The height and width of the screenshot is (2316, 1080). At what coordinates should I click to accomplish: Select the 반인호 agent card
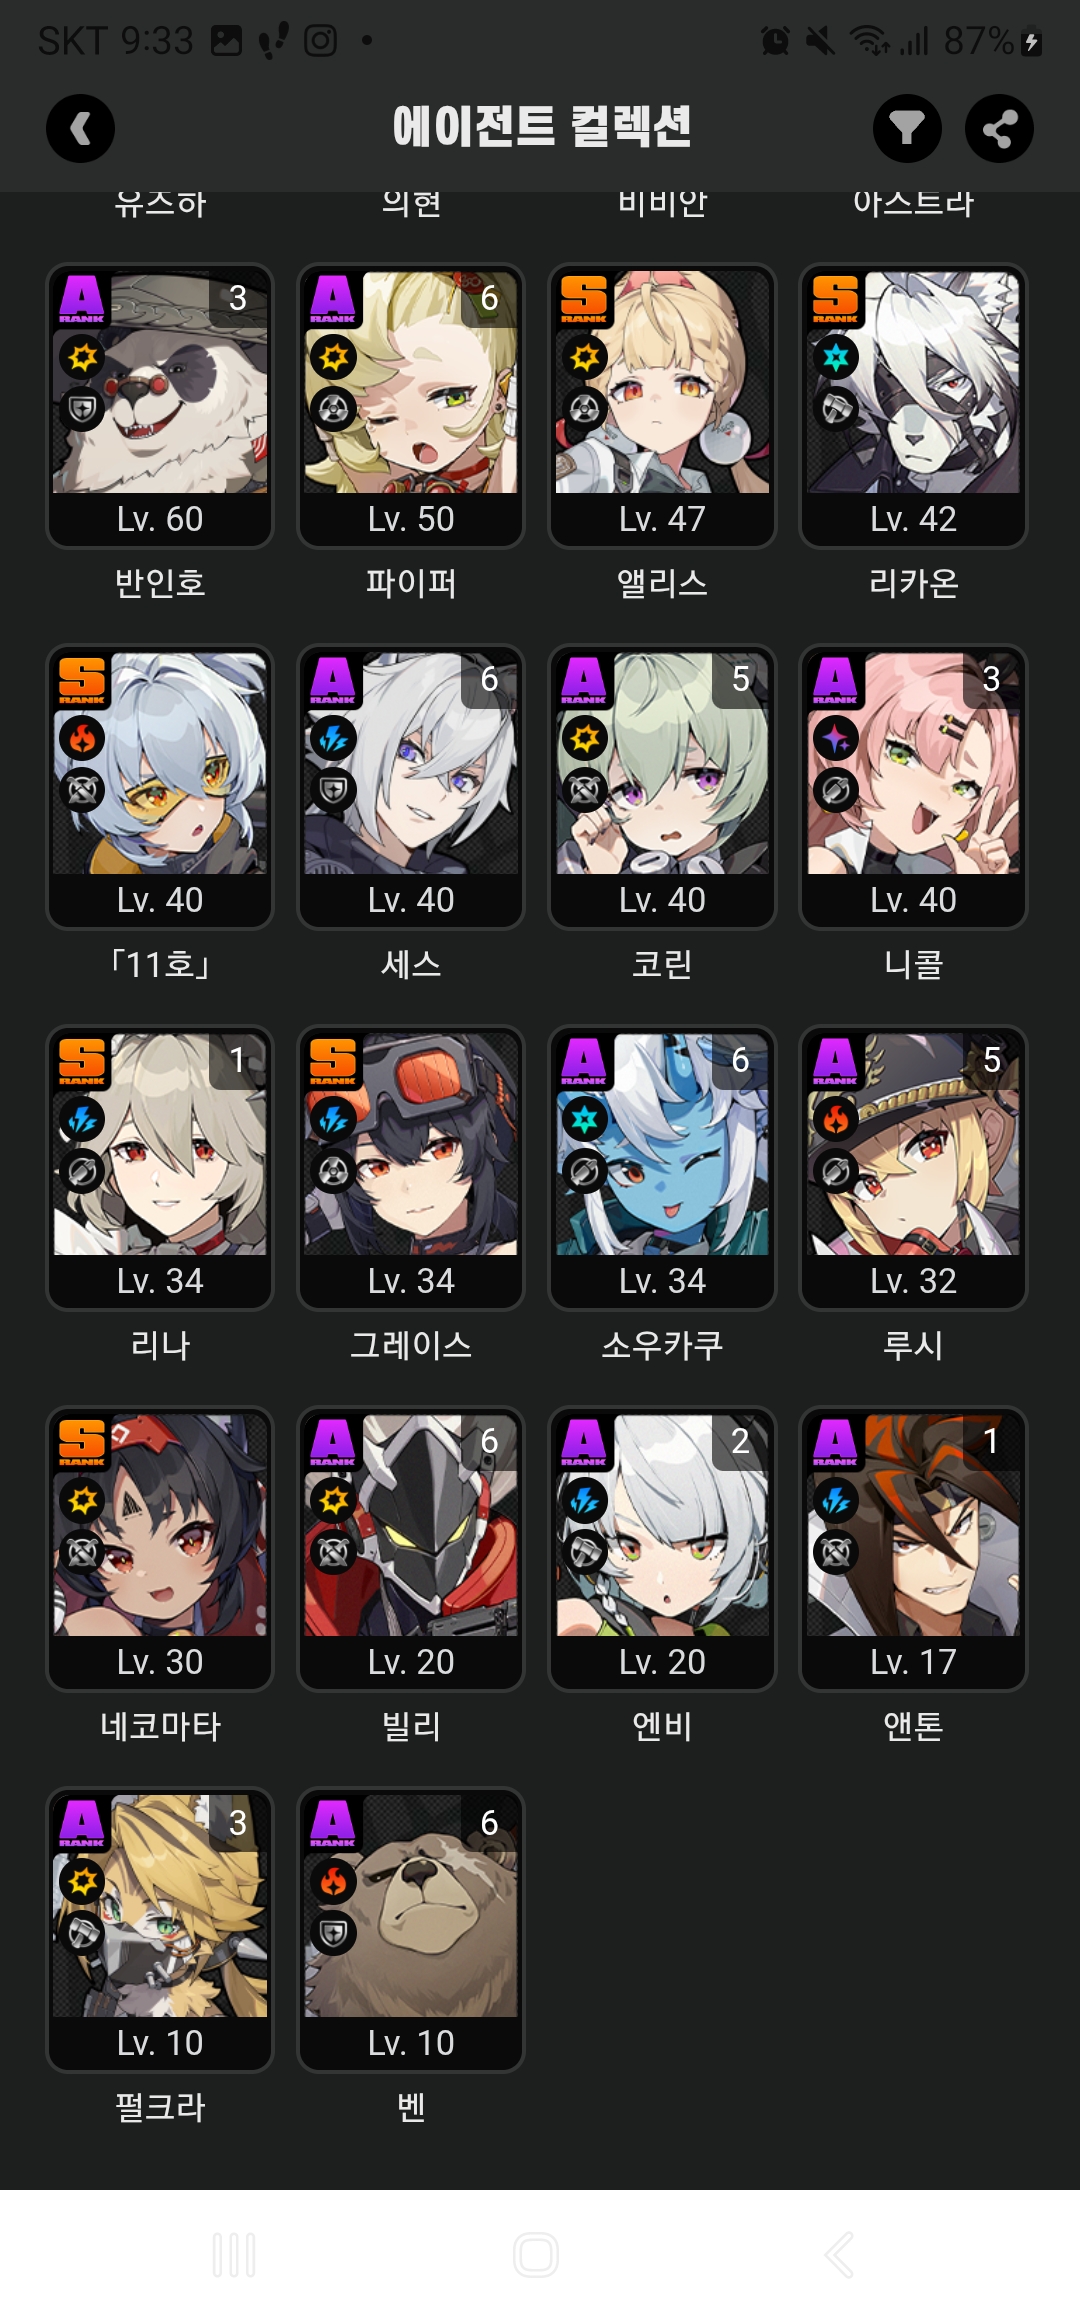tap(160, 406)
